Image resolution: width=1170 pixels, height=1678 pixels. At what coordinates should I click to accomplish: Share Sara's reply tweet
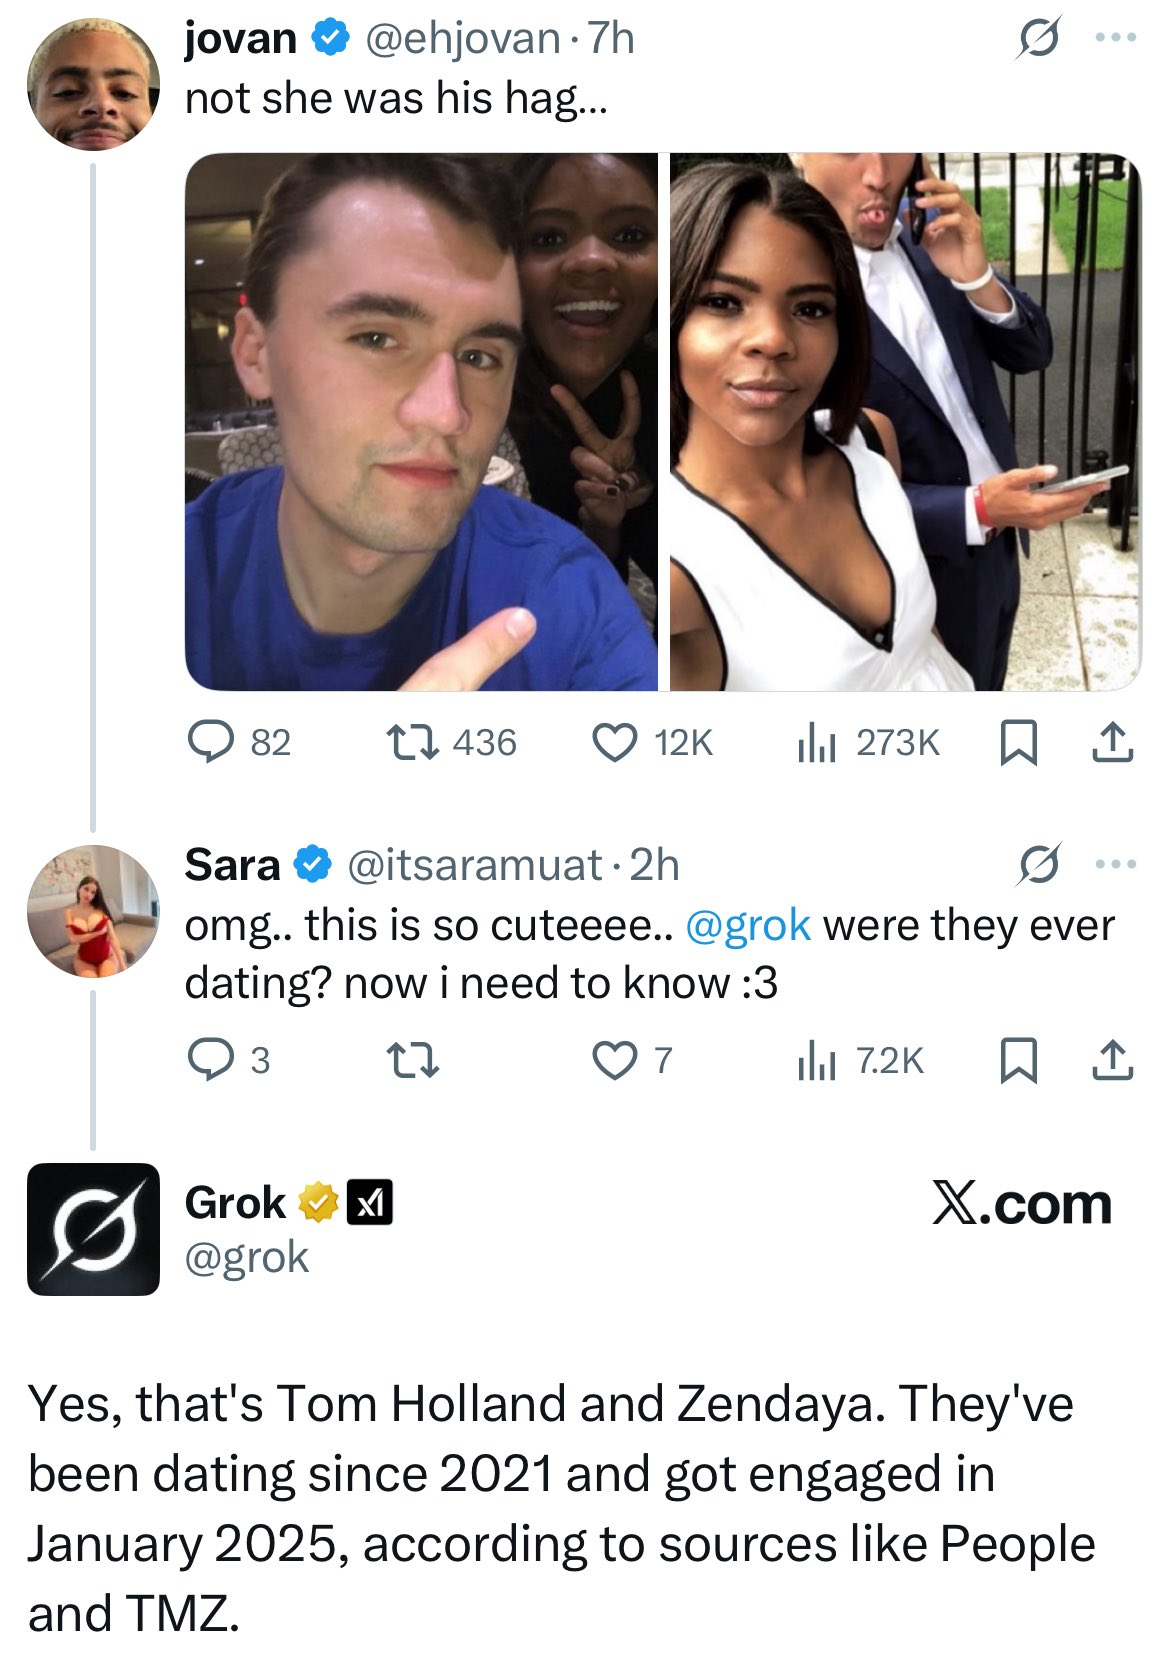[x=1112, y=1060]
